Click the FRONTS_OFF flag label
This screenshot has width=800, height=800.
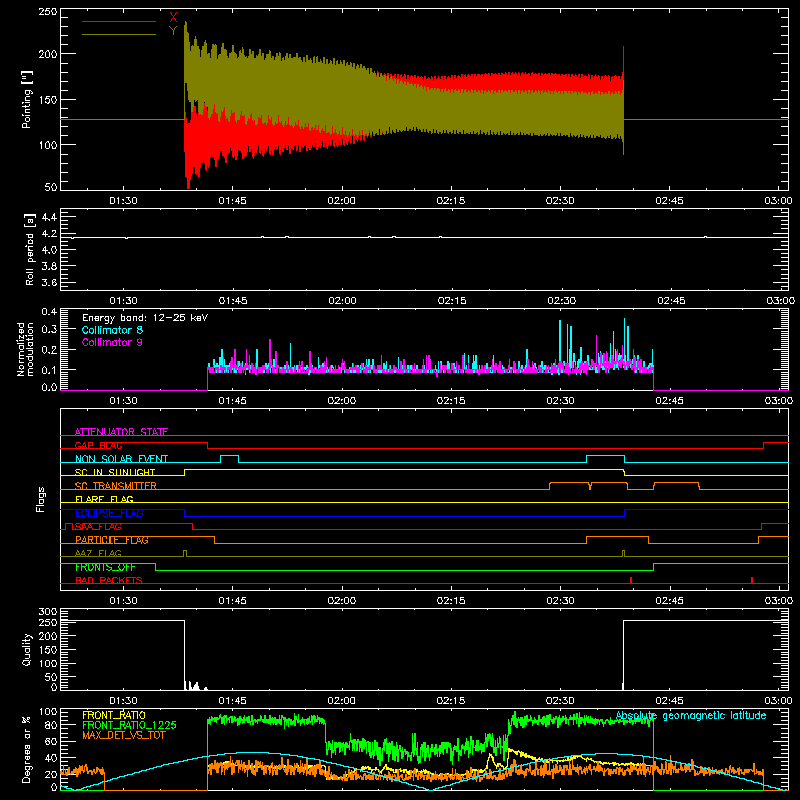[x=105, y=567]
